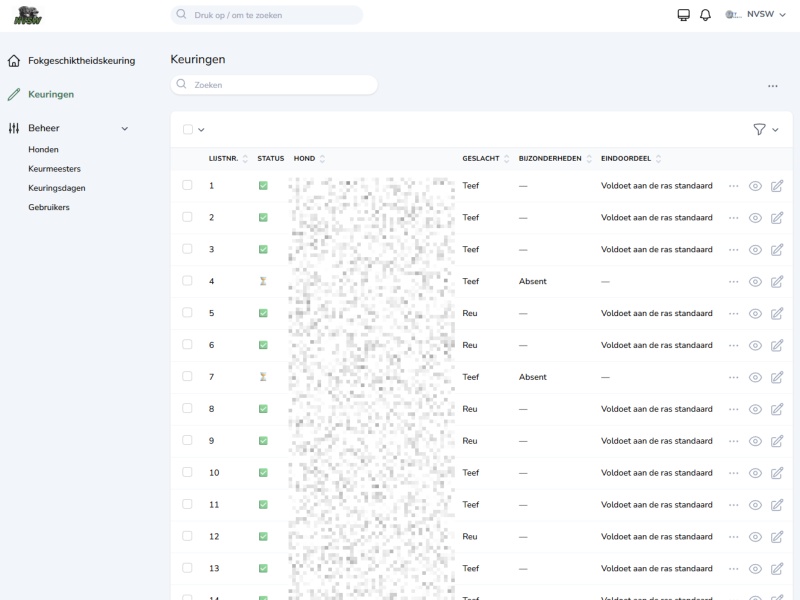Open the three-dot actions for row 4
The height and width of the screenshot is (600, 800).
(734, 282)
